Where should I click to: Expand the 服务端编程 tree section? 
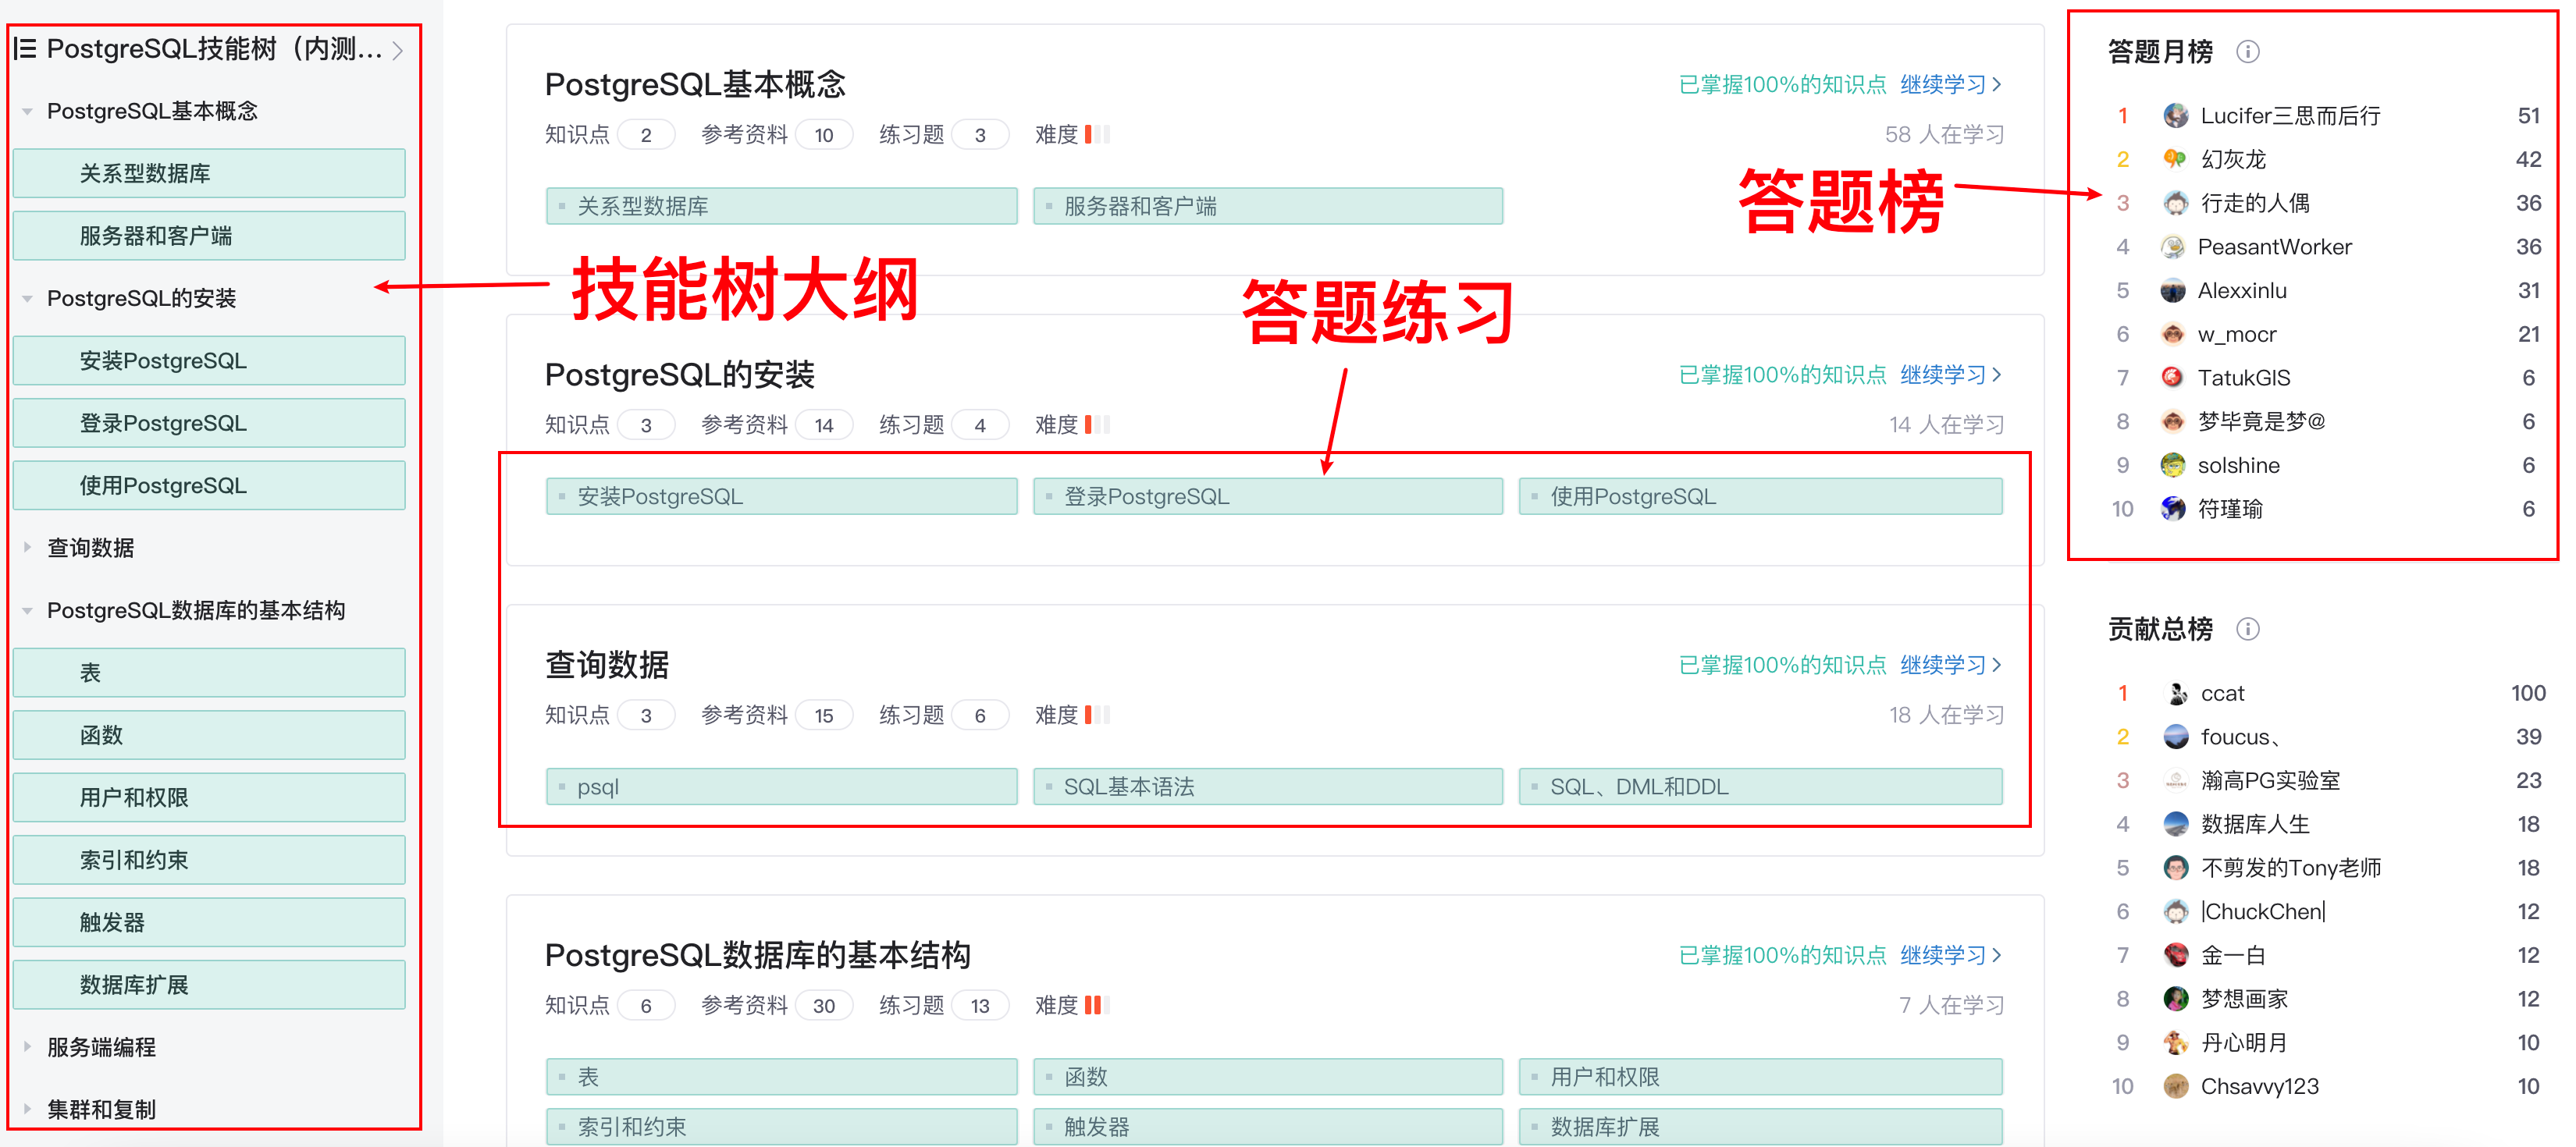point(27,1046)
